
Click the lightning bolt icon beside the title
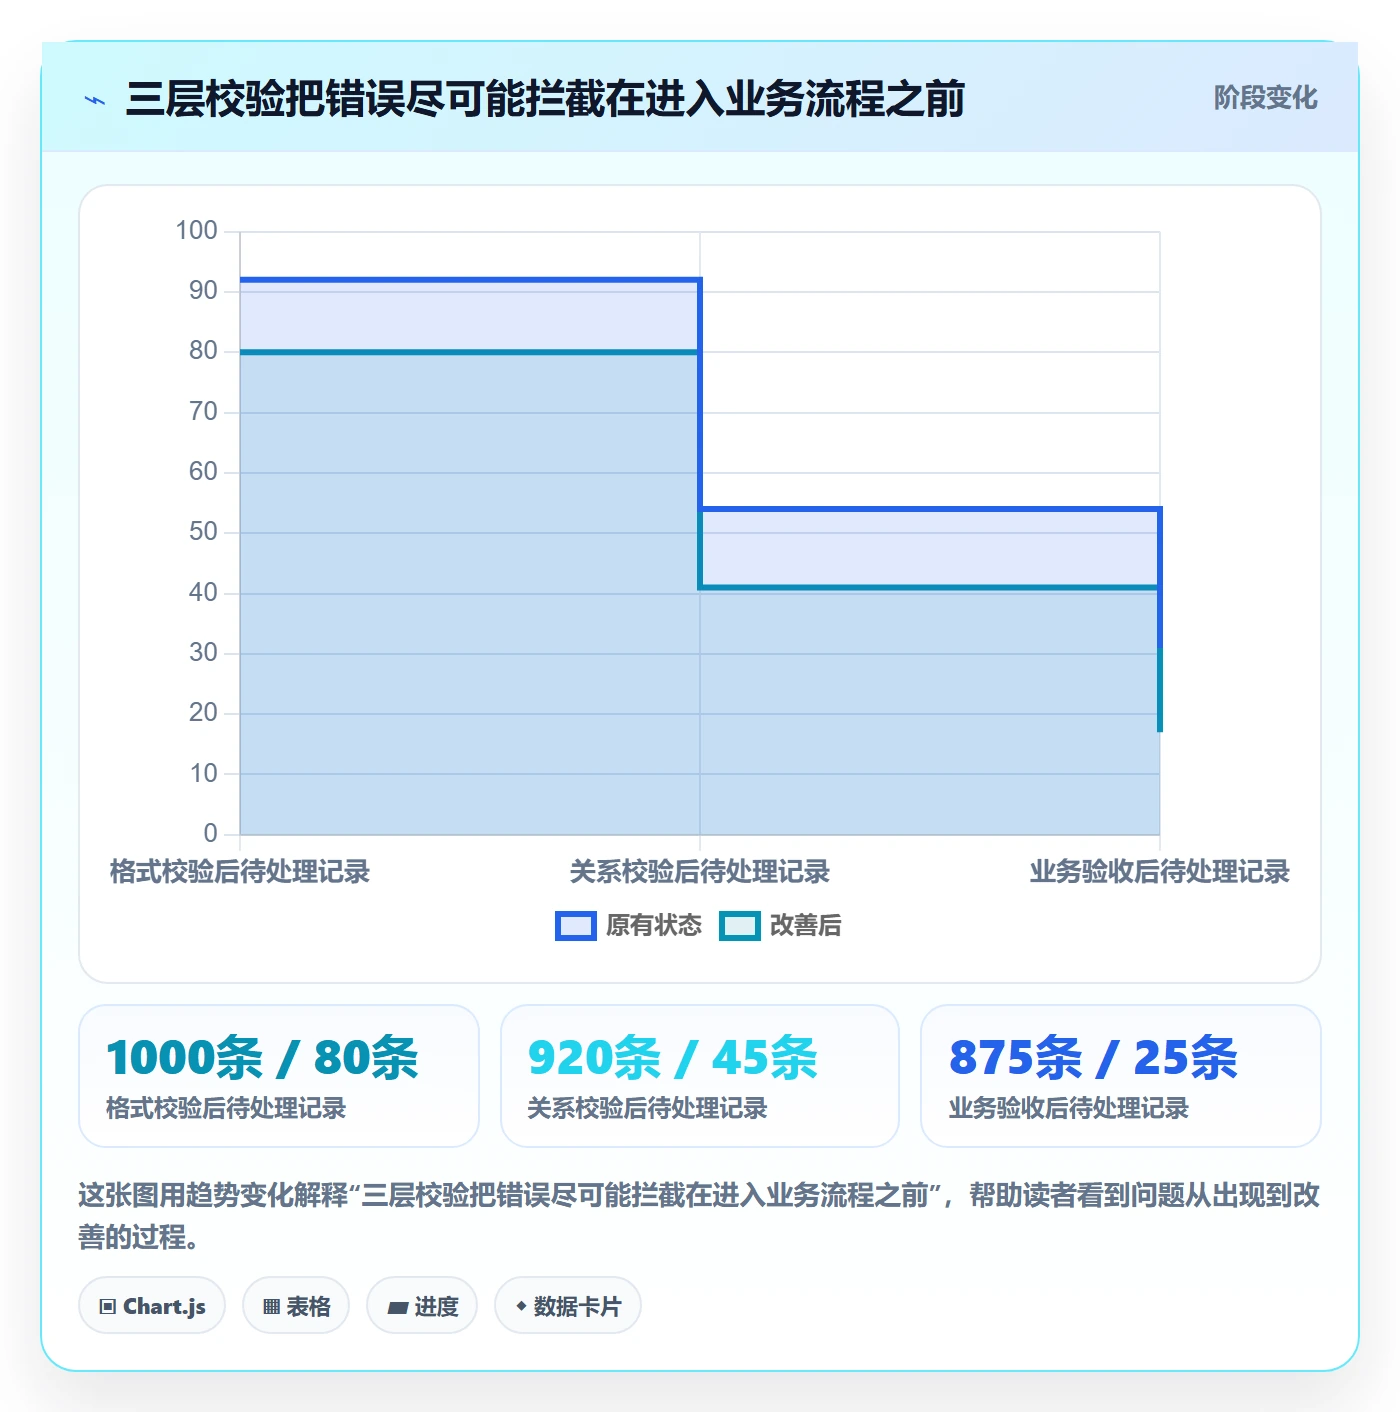(95, 100)
